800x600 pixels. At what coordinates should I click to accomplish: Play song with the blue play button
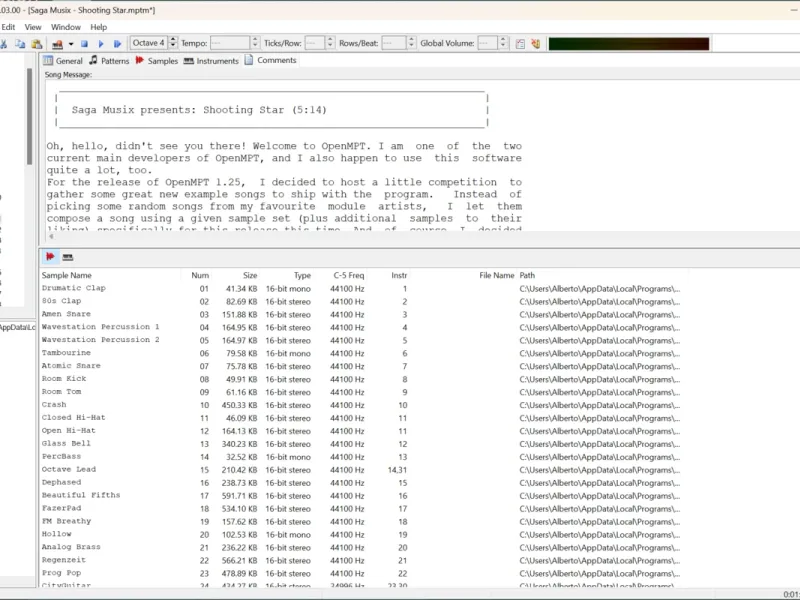[x=101, y=44]
